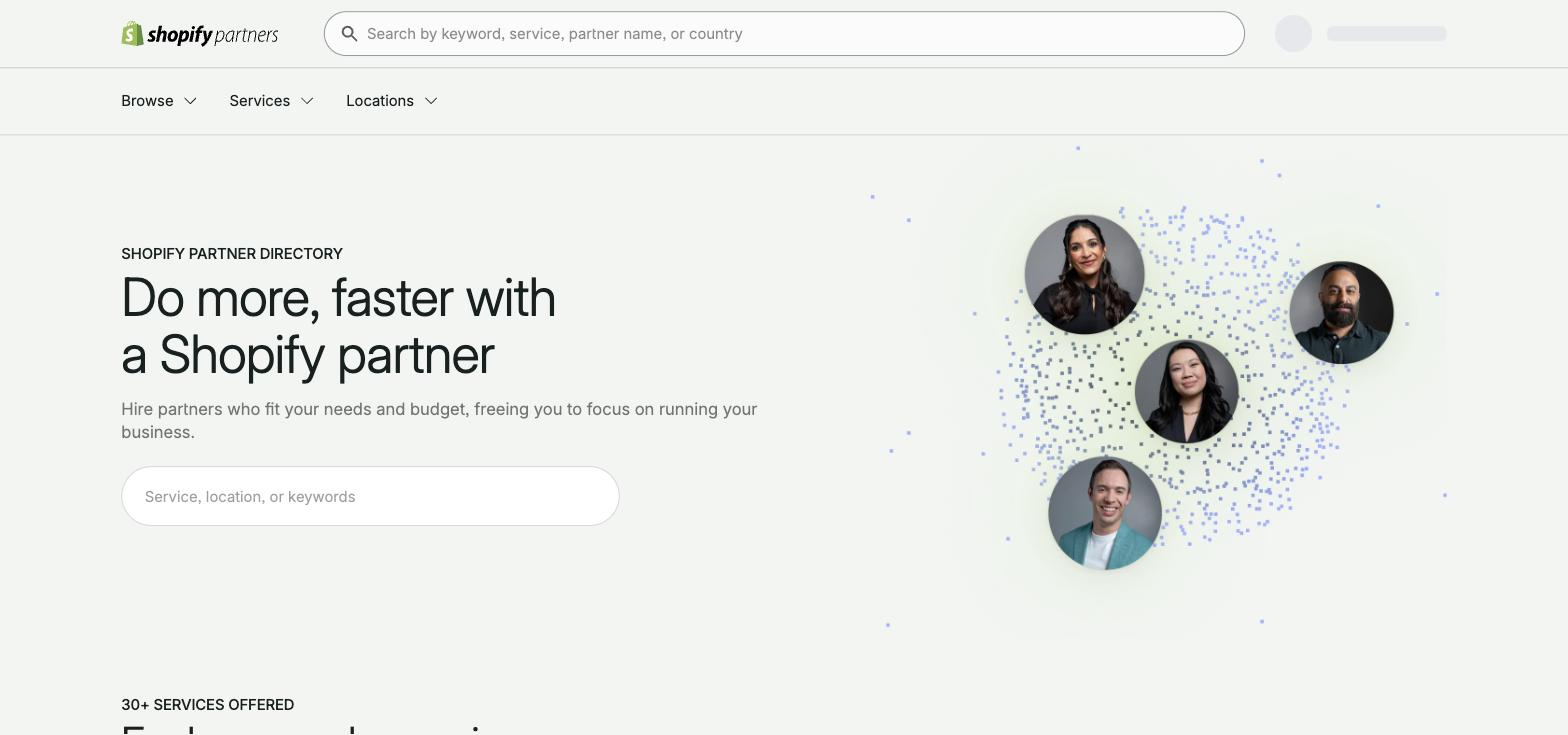Click the 'SHOPIFY PARTNER DIRECTORY' label
Screen dimensions: 1568x735
232,254
